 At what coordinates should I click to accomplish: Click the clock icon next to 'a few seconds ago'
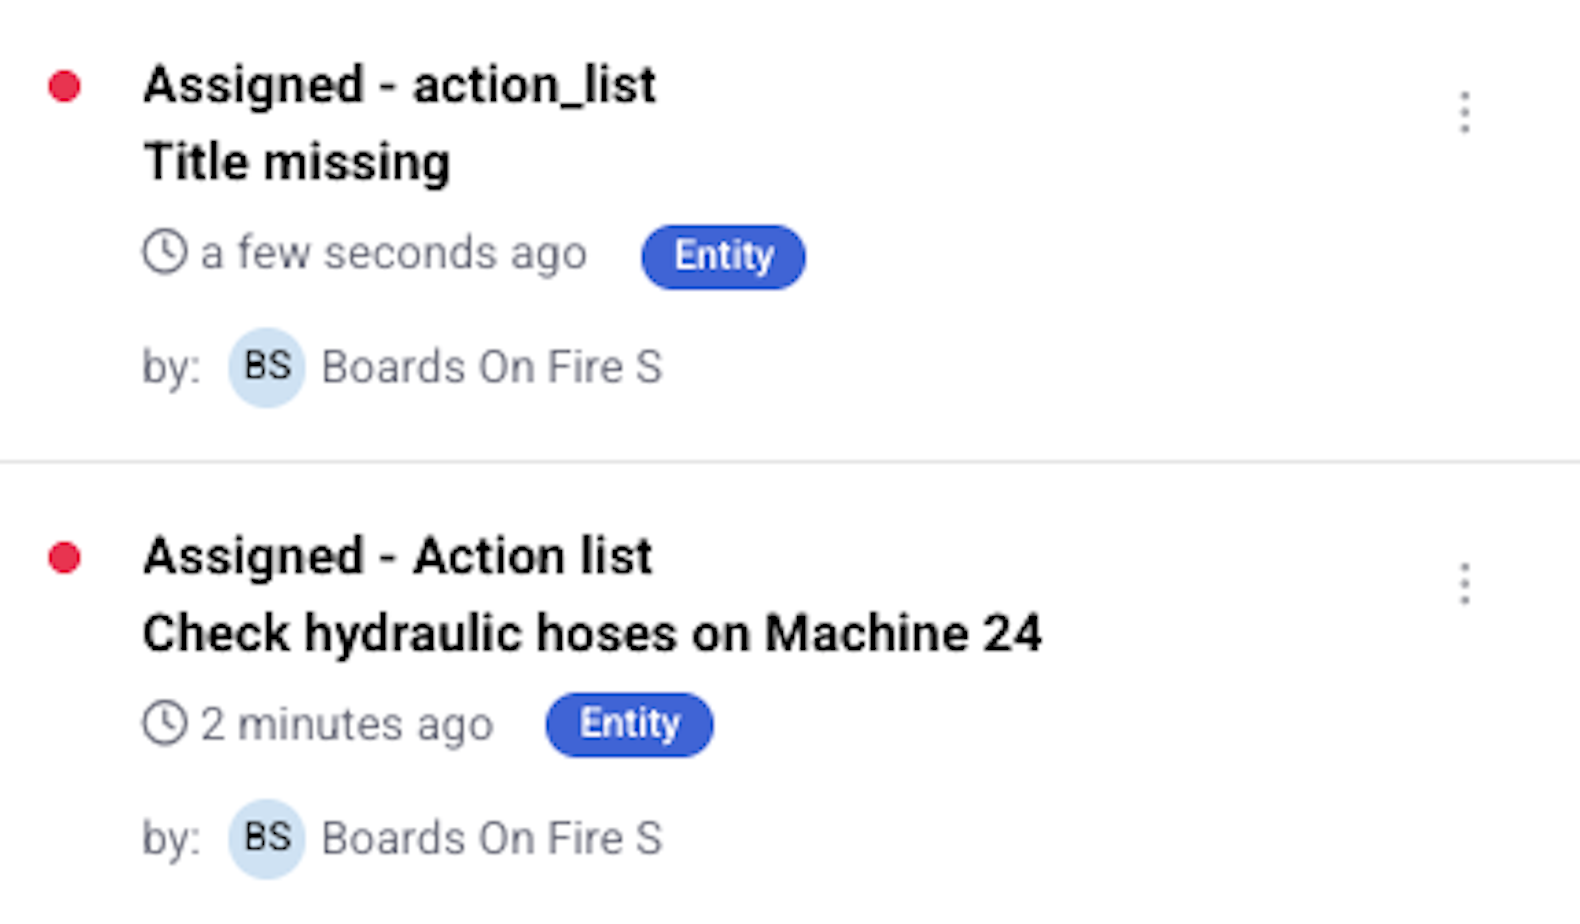pyautogui.click(x=164, y=252)
